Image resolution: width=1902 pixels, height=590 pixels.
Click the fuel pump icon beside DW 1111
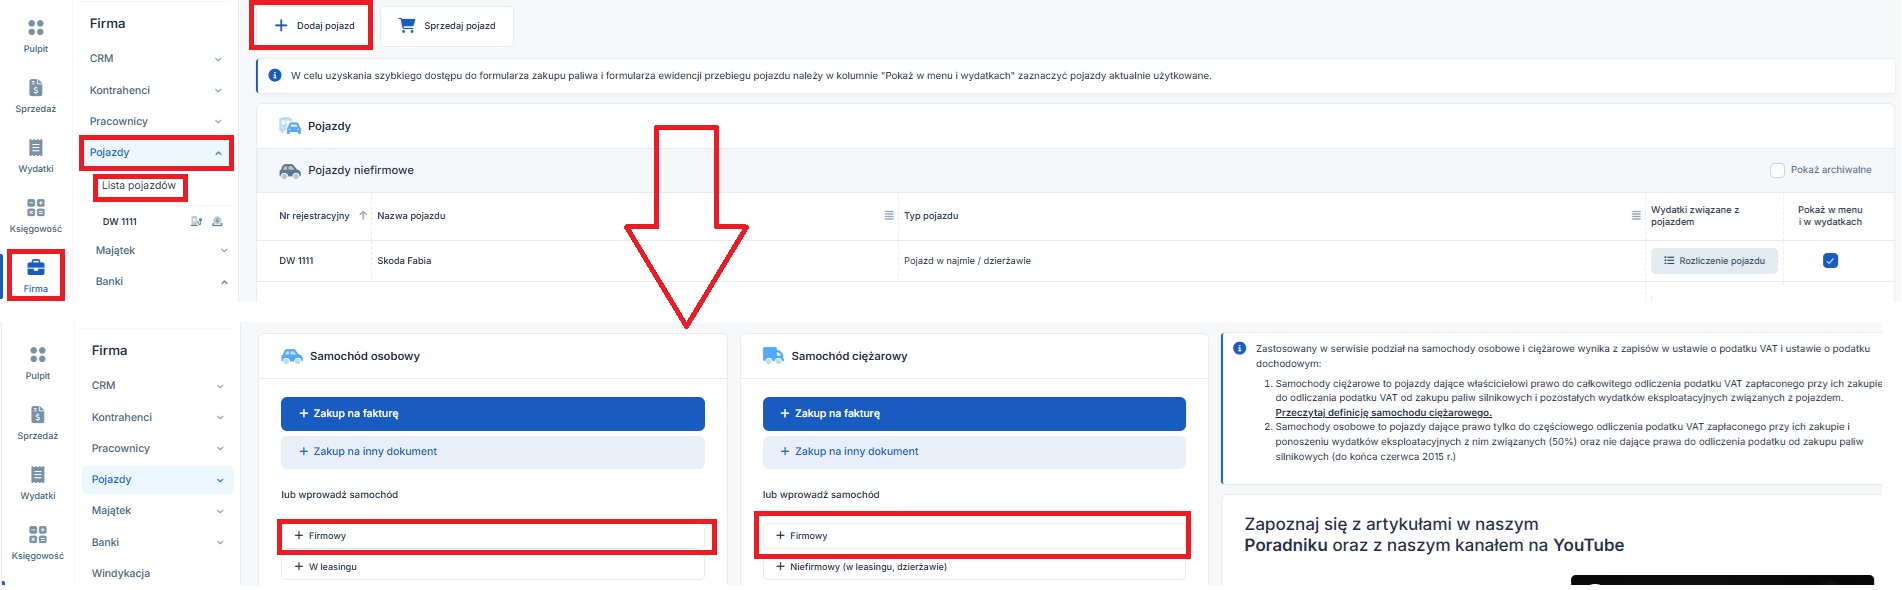click(196, 222)
